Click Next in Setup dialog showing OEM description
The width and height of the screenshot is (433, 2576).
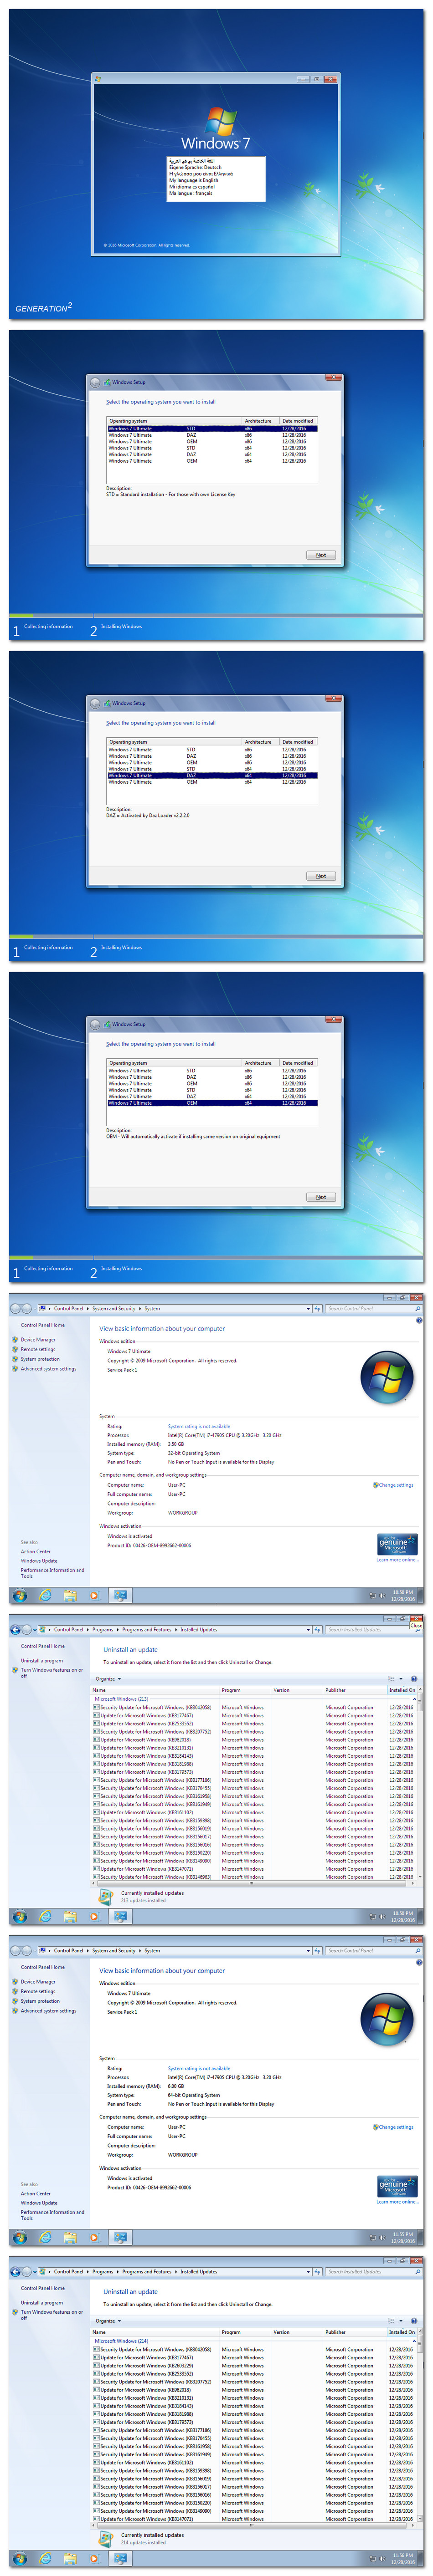click(x=320, y=1197)
